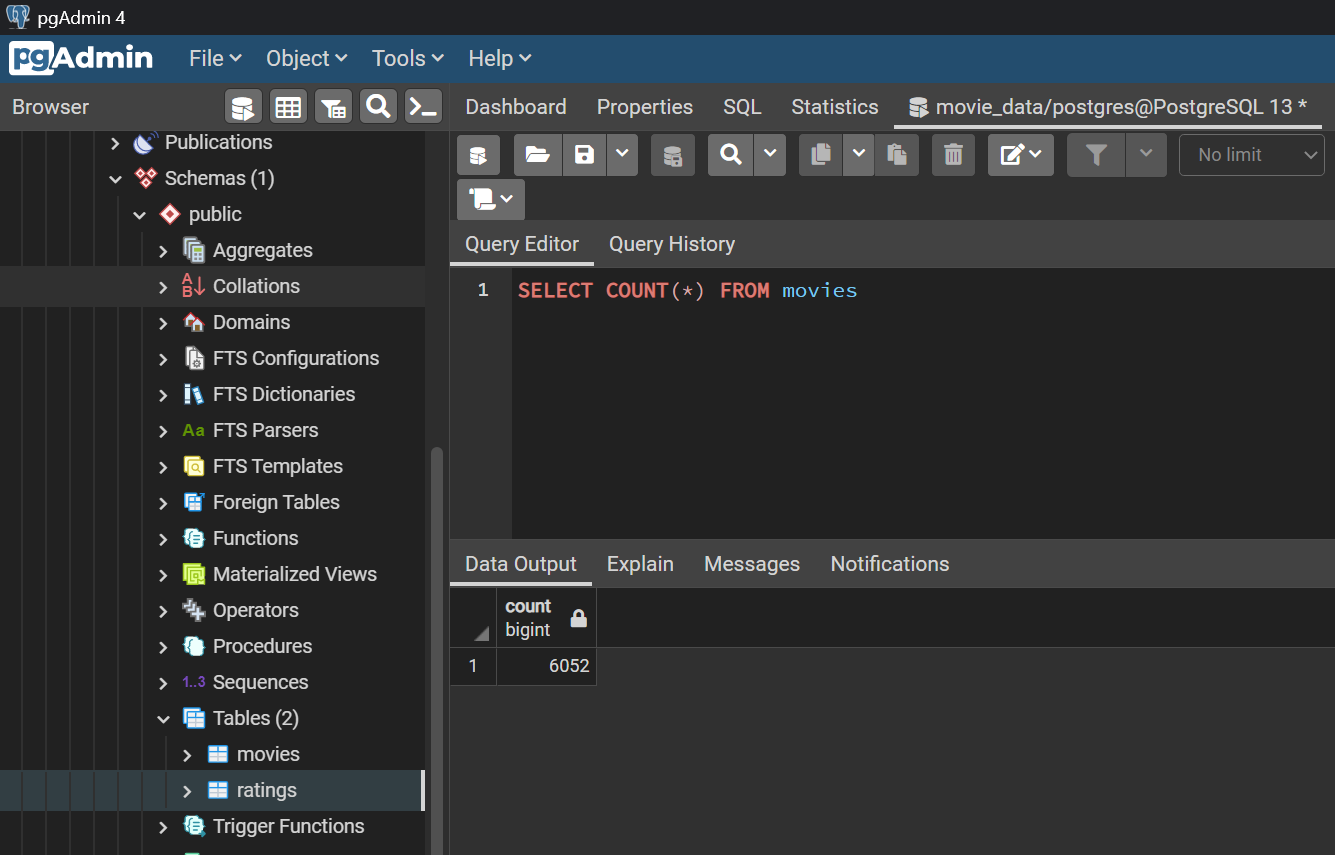The width and height of the screenshot is (1335, 855).
Task: Expand the Publications tree node
Action: pos(116,143)
